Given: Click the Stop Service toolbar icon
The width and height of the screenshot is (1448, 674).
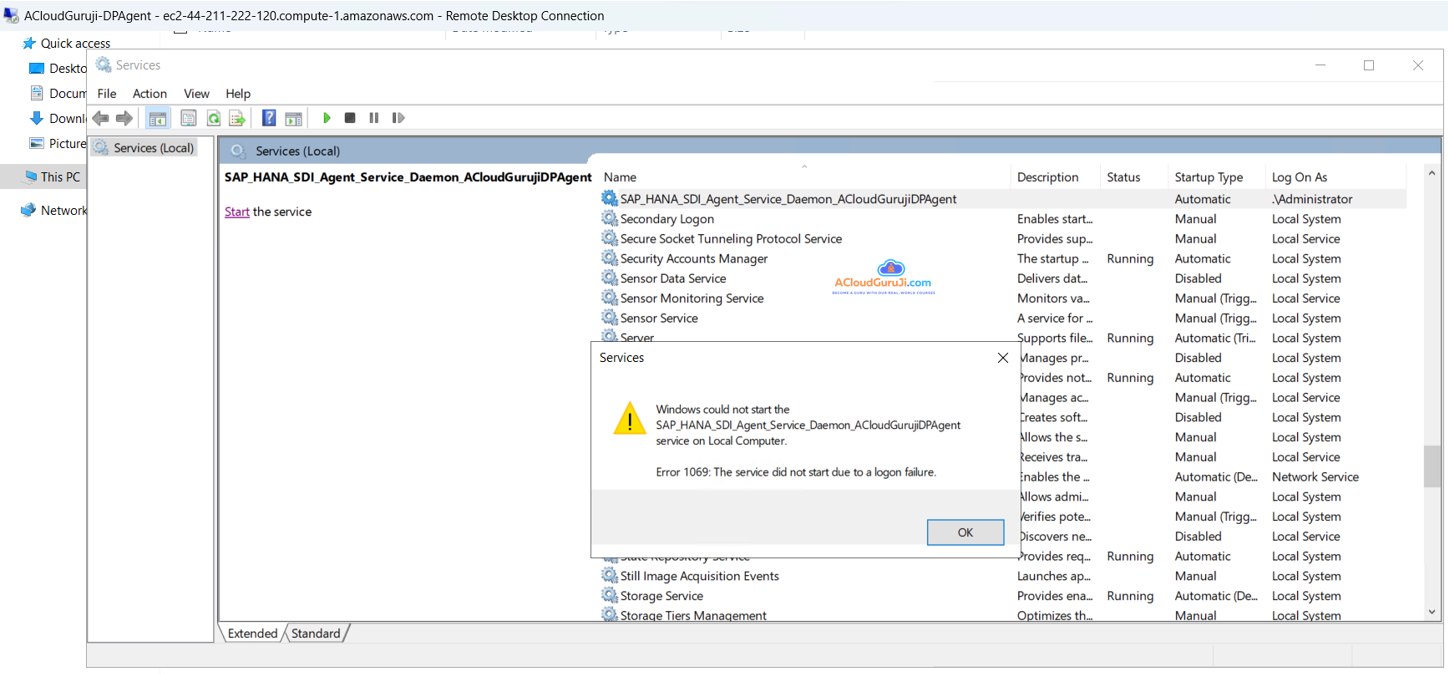Looking at the screenshot, I should tap(350, 118).
